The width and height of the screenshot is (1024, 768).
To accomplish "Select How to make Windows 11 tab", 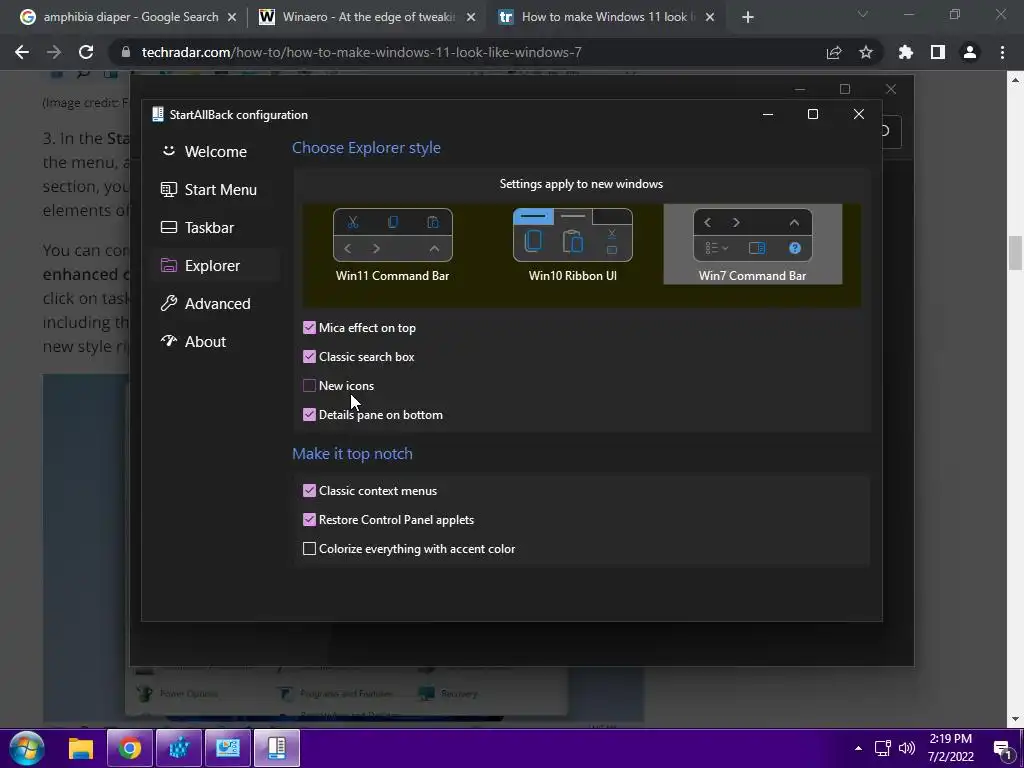I will (x=606, y=17).
